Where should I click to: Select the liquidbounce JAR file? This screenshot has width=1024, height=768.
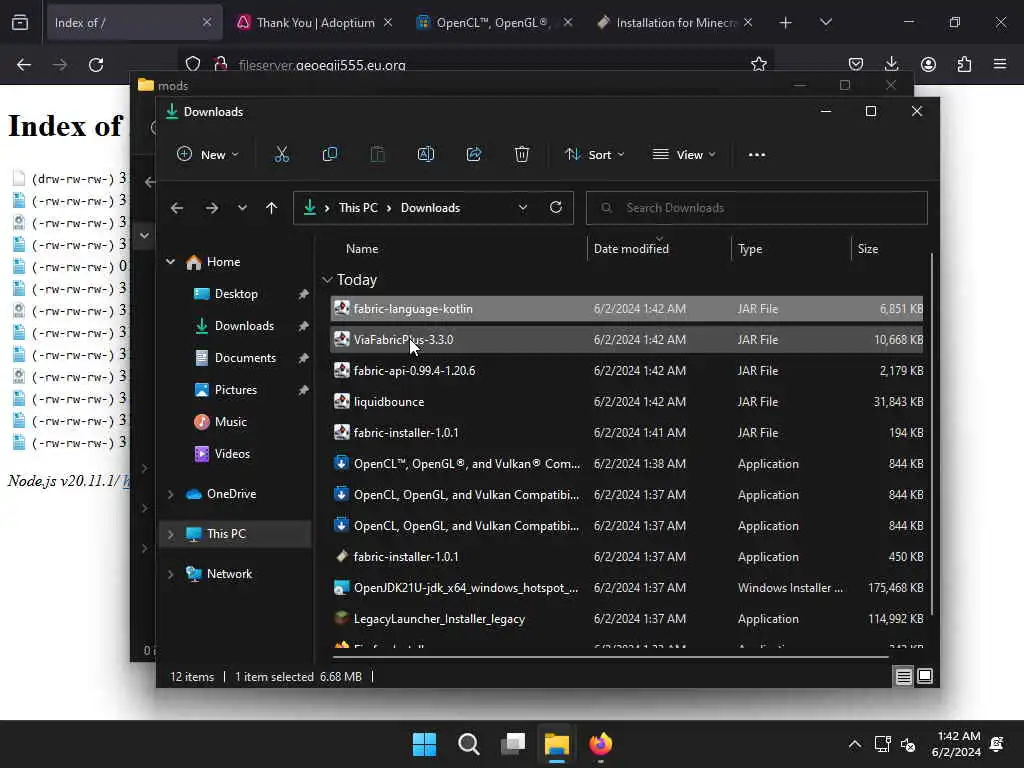pos(627,402)
